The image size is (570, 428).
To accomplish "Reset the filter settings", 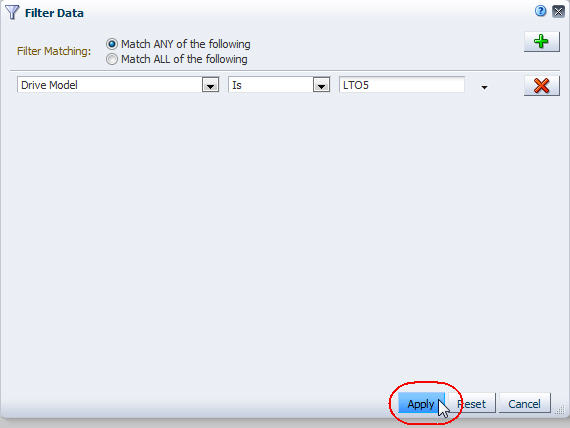I will (x=471, y=403).
